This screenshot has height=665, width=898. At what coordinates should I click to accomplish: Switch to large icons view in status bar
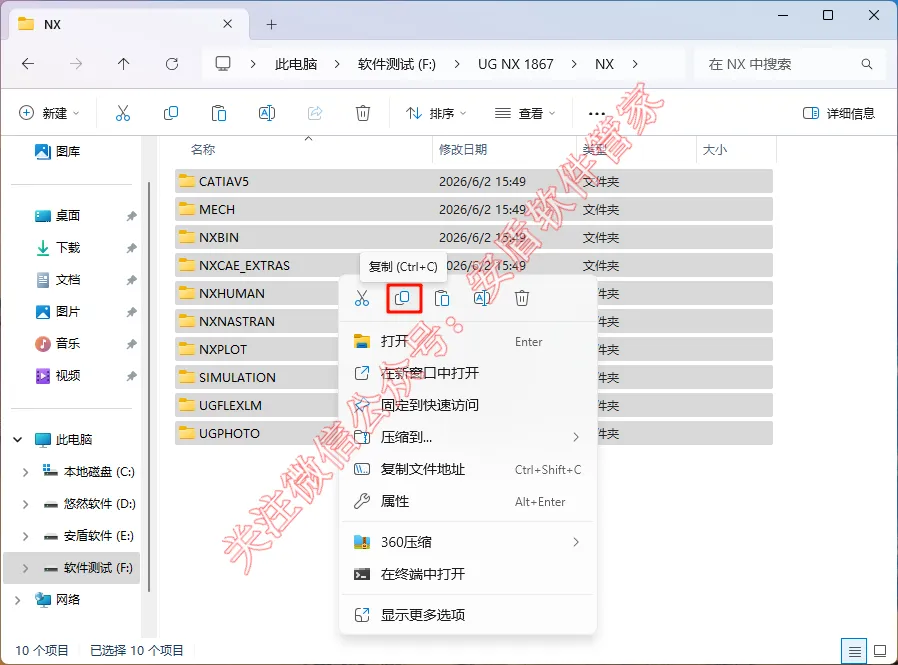pos(880,651)
